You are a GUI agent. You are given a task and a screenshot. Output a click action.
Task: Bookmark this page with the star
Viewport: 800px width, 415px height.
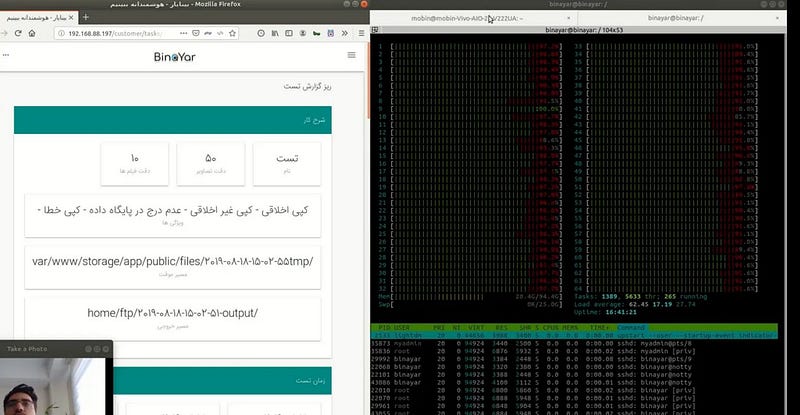point(233,33)
